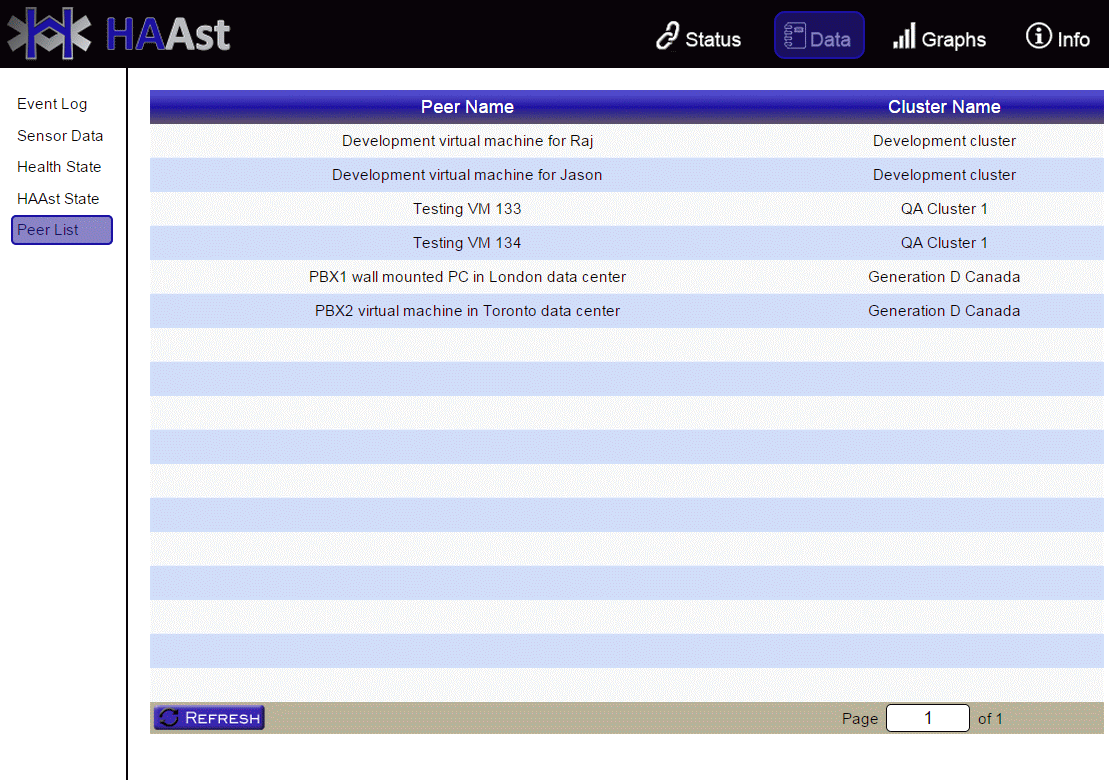Go to Health State page
The height and width of the screenshot is (780, 1109).
(59, 167)
